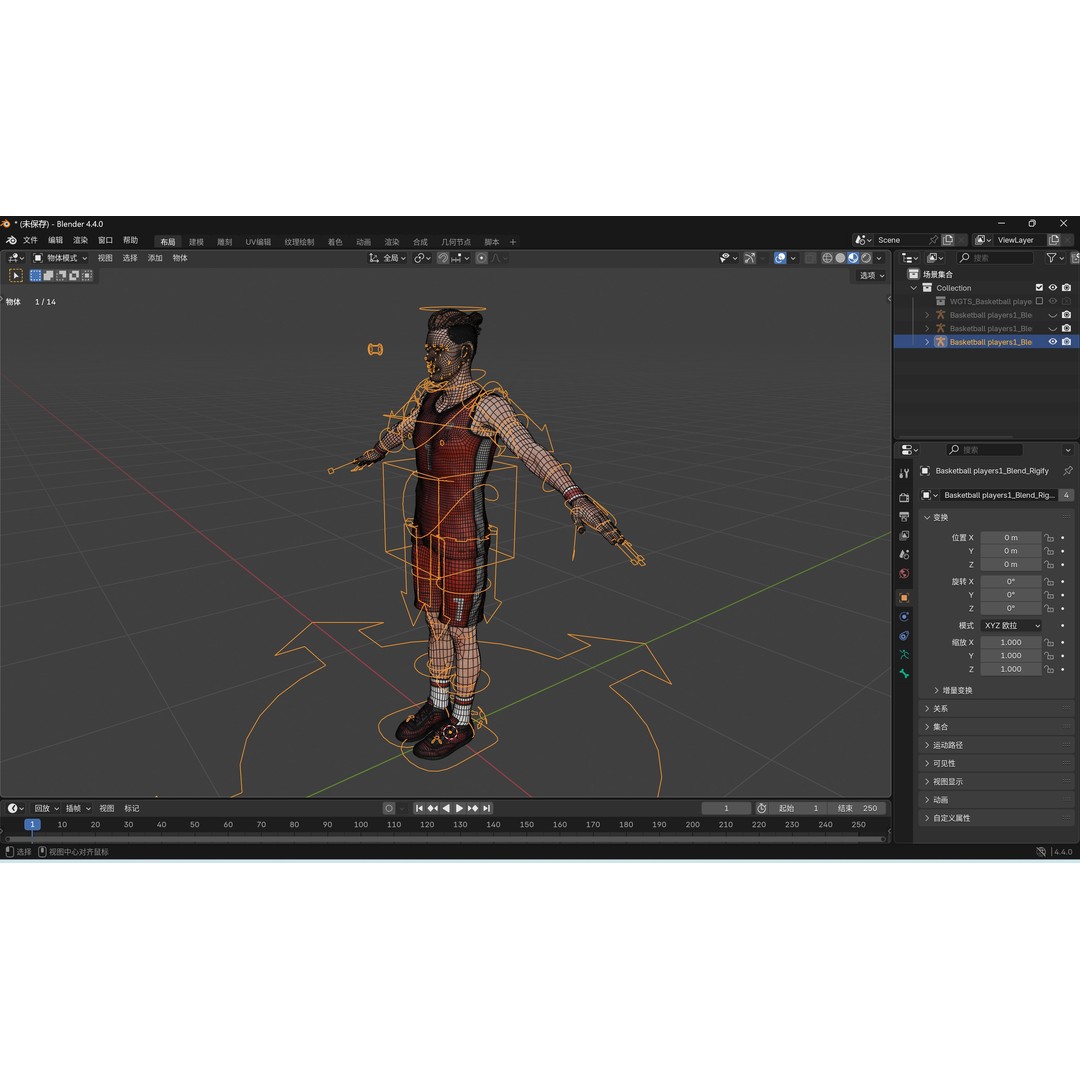Open the outliner filter dropdown
1080x1080 pixels.
(x=1055, y=258)
